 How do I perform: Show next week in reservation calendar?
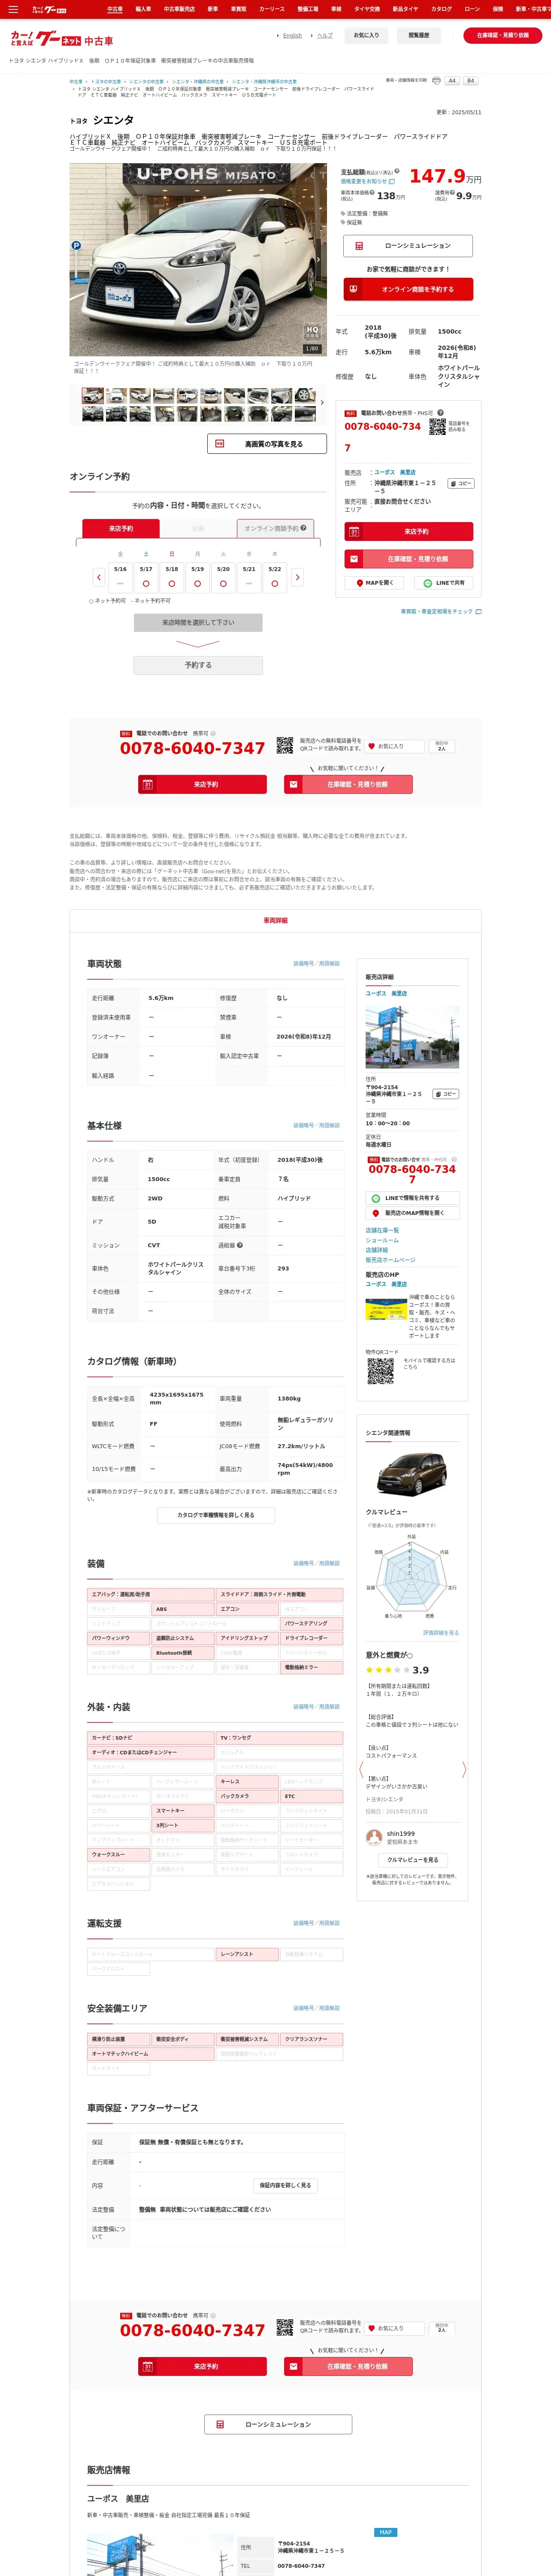(x=297, y=577)
